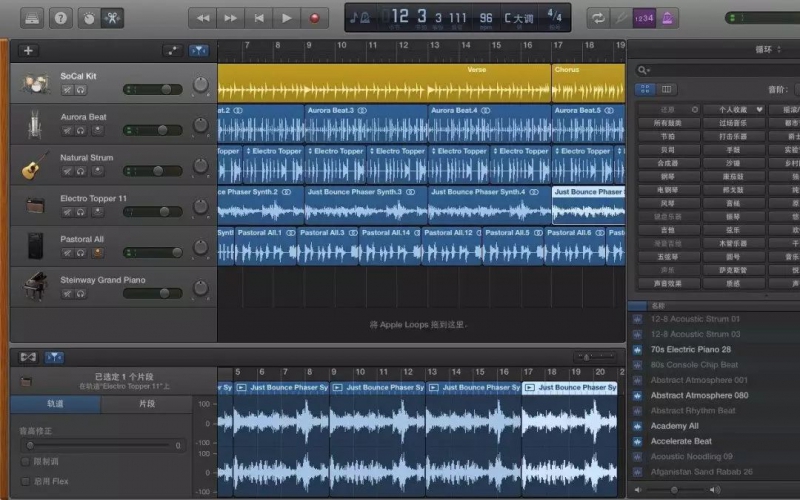The height and width of the screenshot is (500, 800).
Task: Select the Natural Strum guitar track icon
Action: (35, 165)
